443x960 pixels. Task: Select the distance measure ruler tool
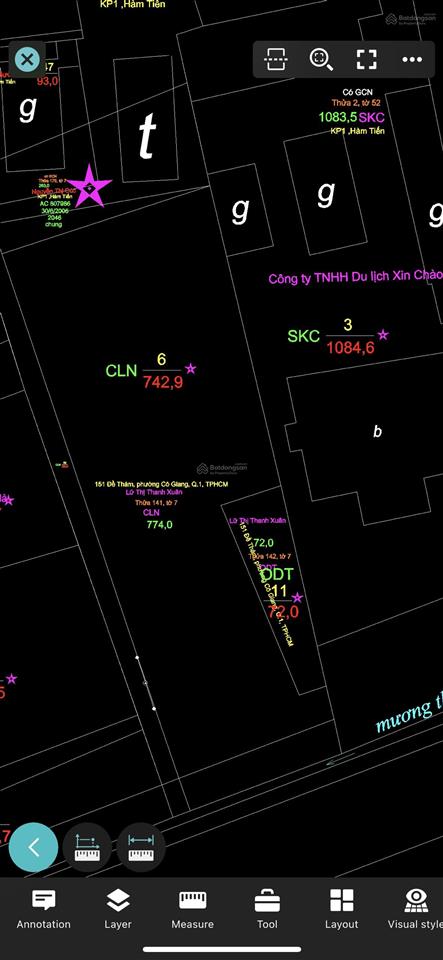pyautogui.click(x=141, y=847)
